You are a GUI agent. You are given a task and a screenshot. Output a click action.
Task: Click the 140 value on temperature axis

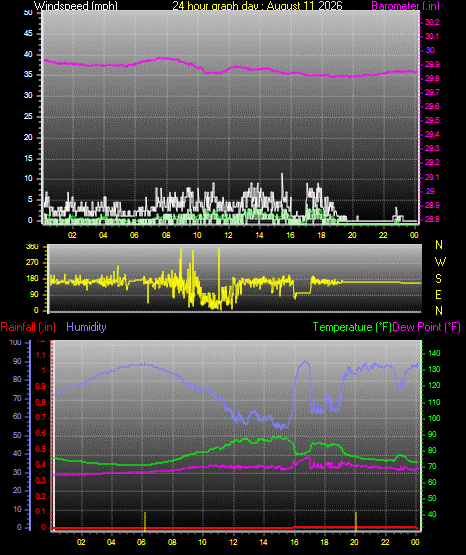click(x=434, y=353)
